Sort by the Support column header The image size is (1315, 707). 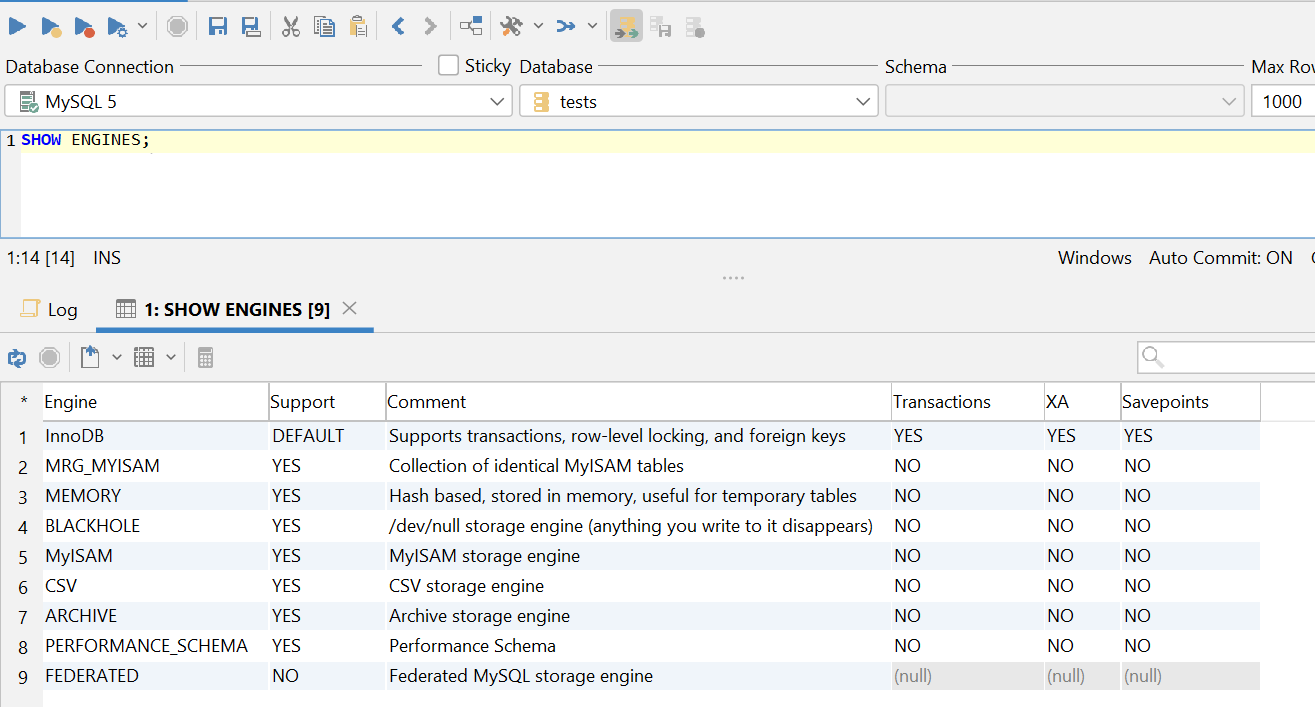coord(327,402)
